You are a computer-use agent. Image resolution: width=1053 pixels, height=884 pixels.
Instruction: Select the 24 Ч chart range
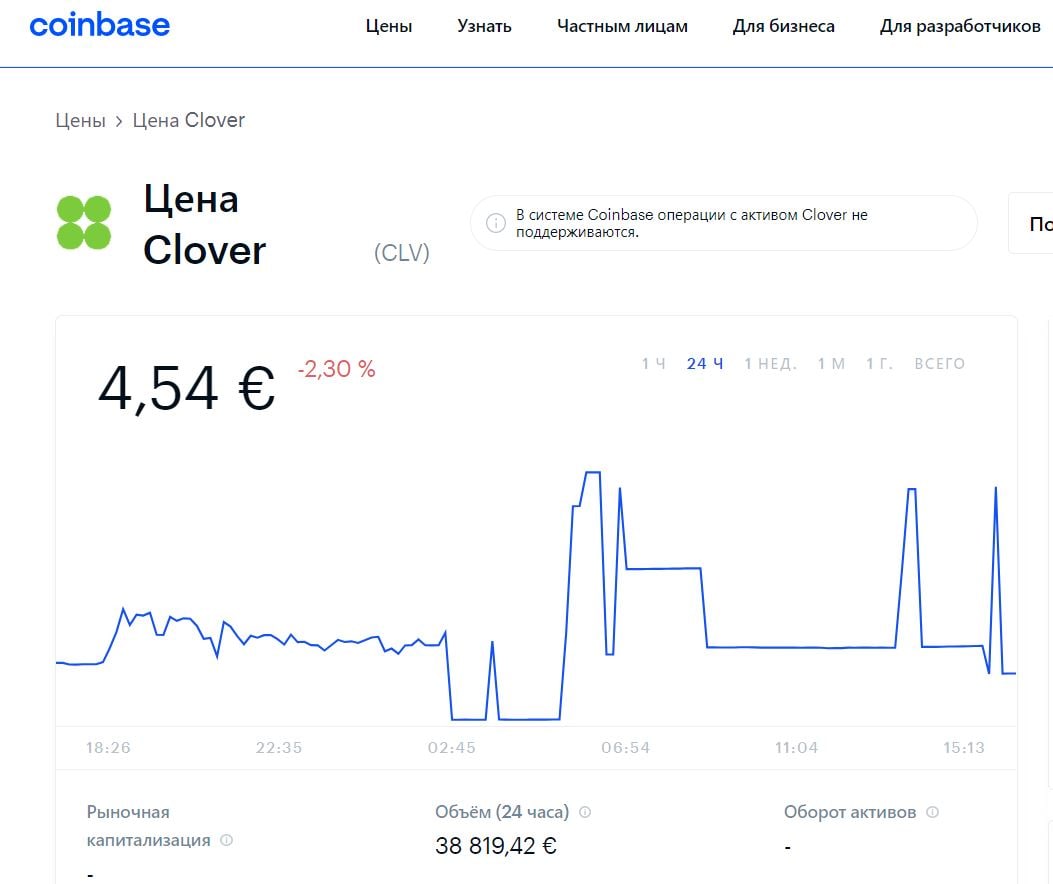704,364
